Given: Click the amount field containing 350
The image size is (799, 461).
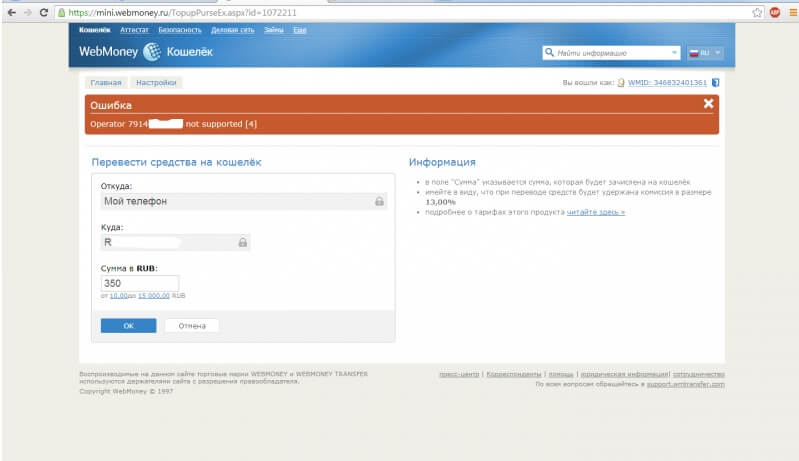Looking at the screenshot, I should (x=140, y=283).
